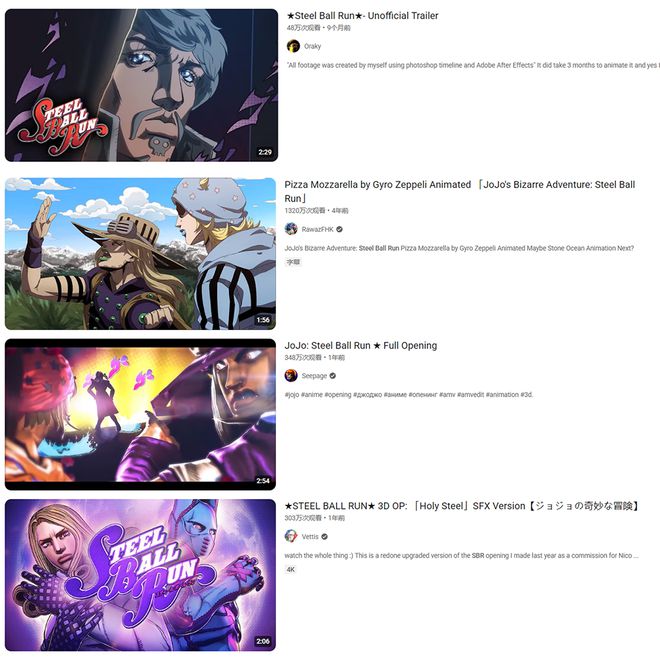Image resolution: width=660 pixels, height=660 pixels.
Task: Play the Full Opening video thumbnail
Action: click(141, 414)
